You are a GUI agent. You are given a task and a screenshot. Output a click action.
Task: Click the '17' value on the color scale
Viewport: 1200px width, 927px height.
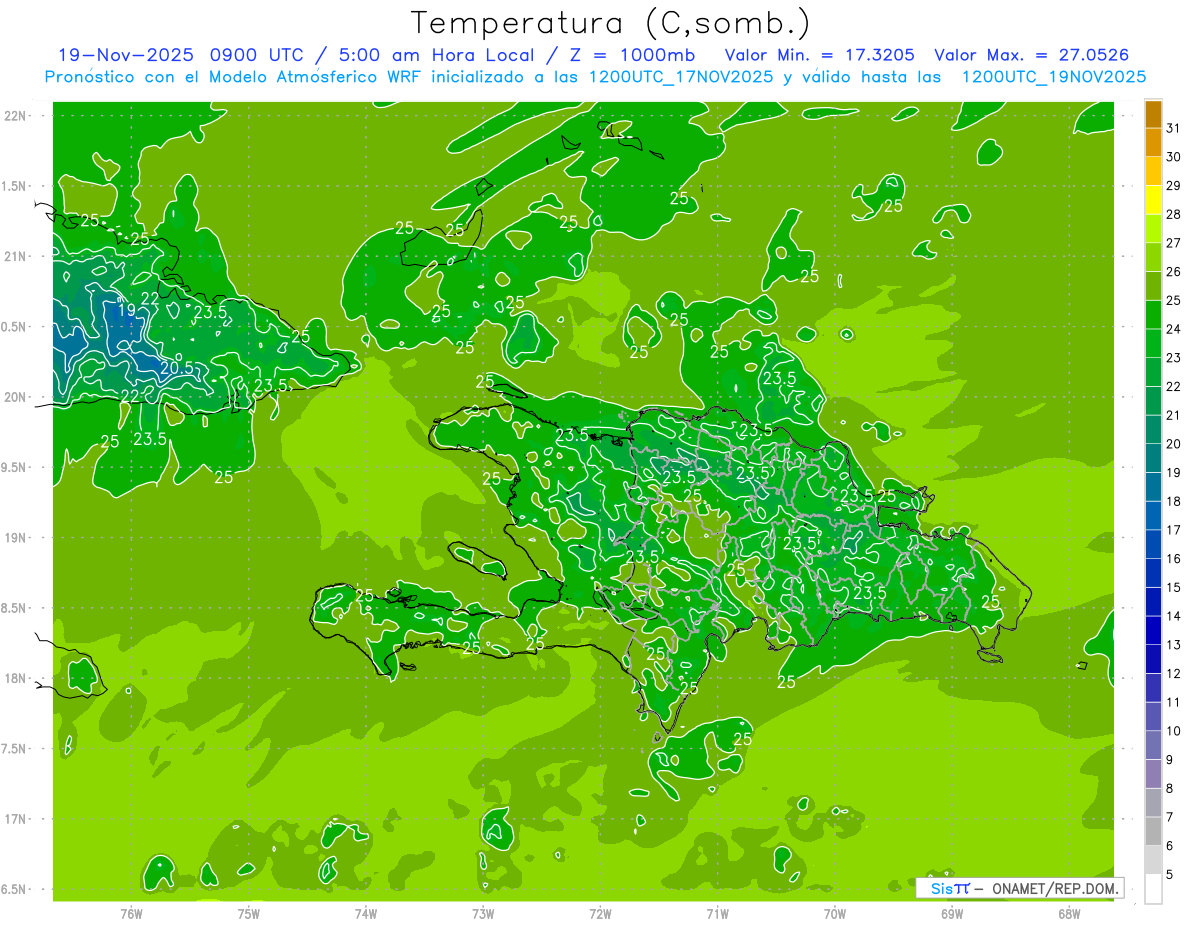[x=1174, y=530]
